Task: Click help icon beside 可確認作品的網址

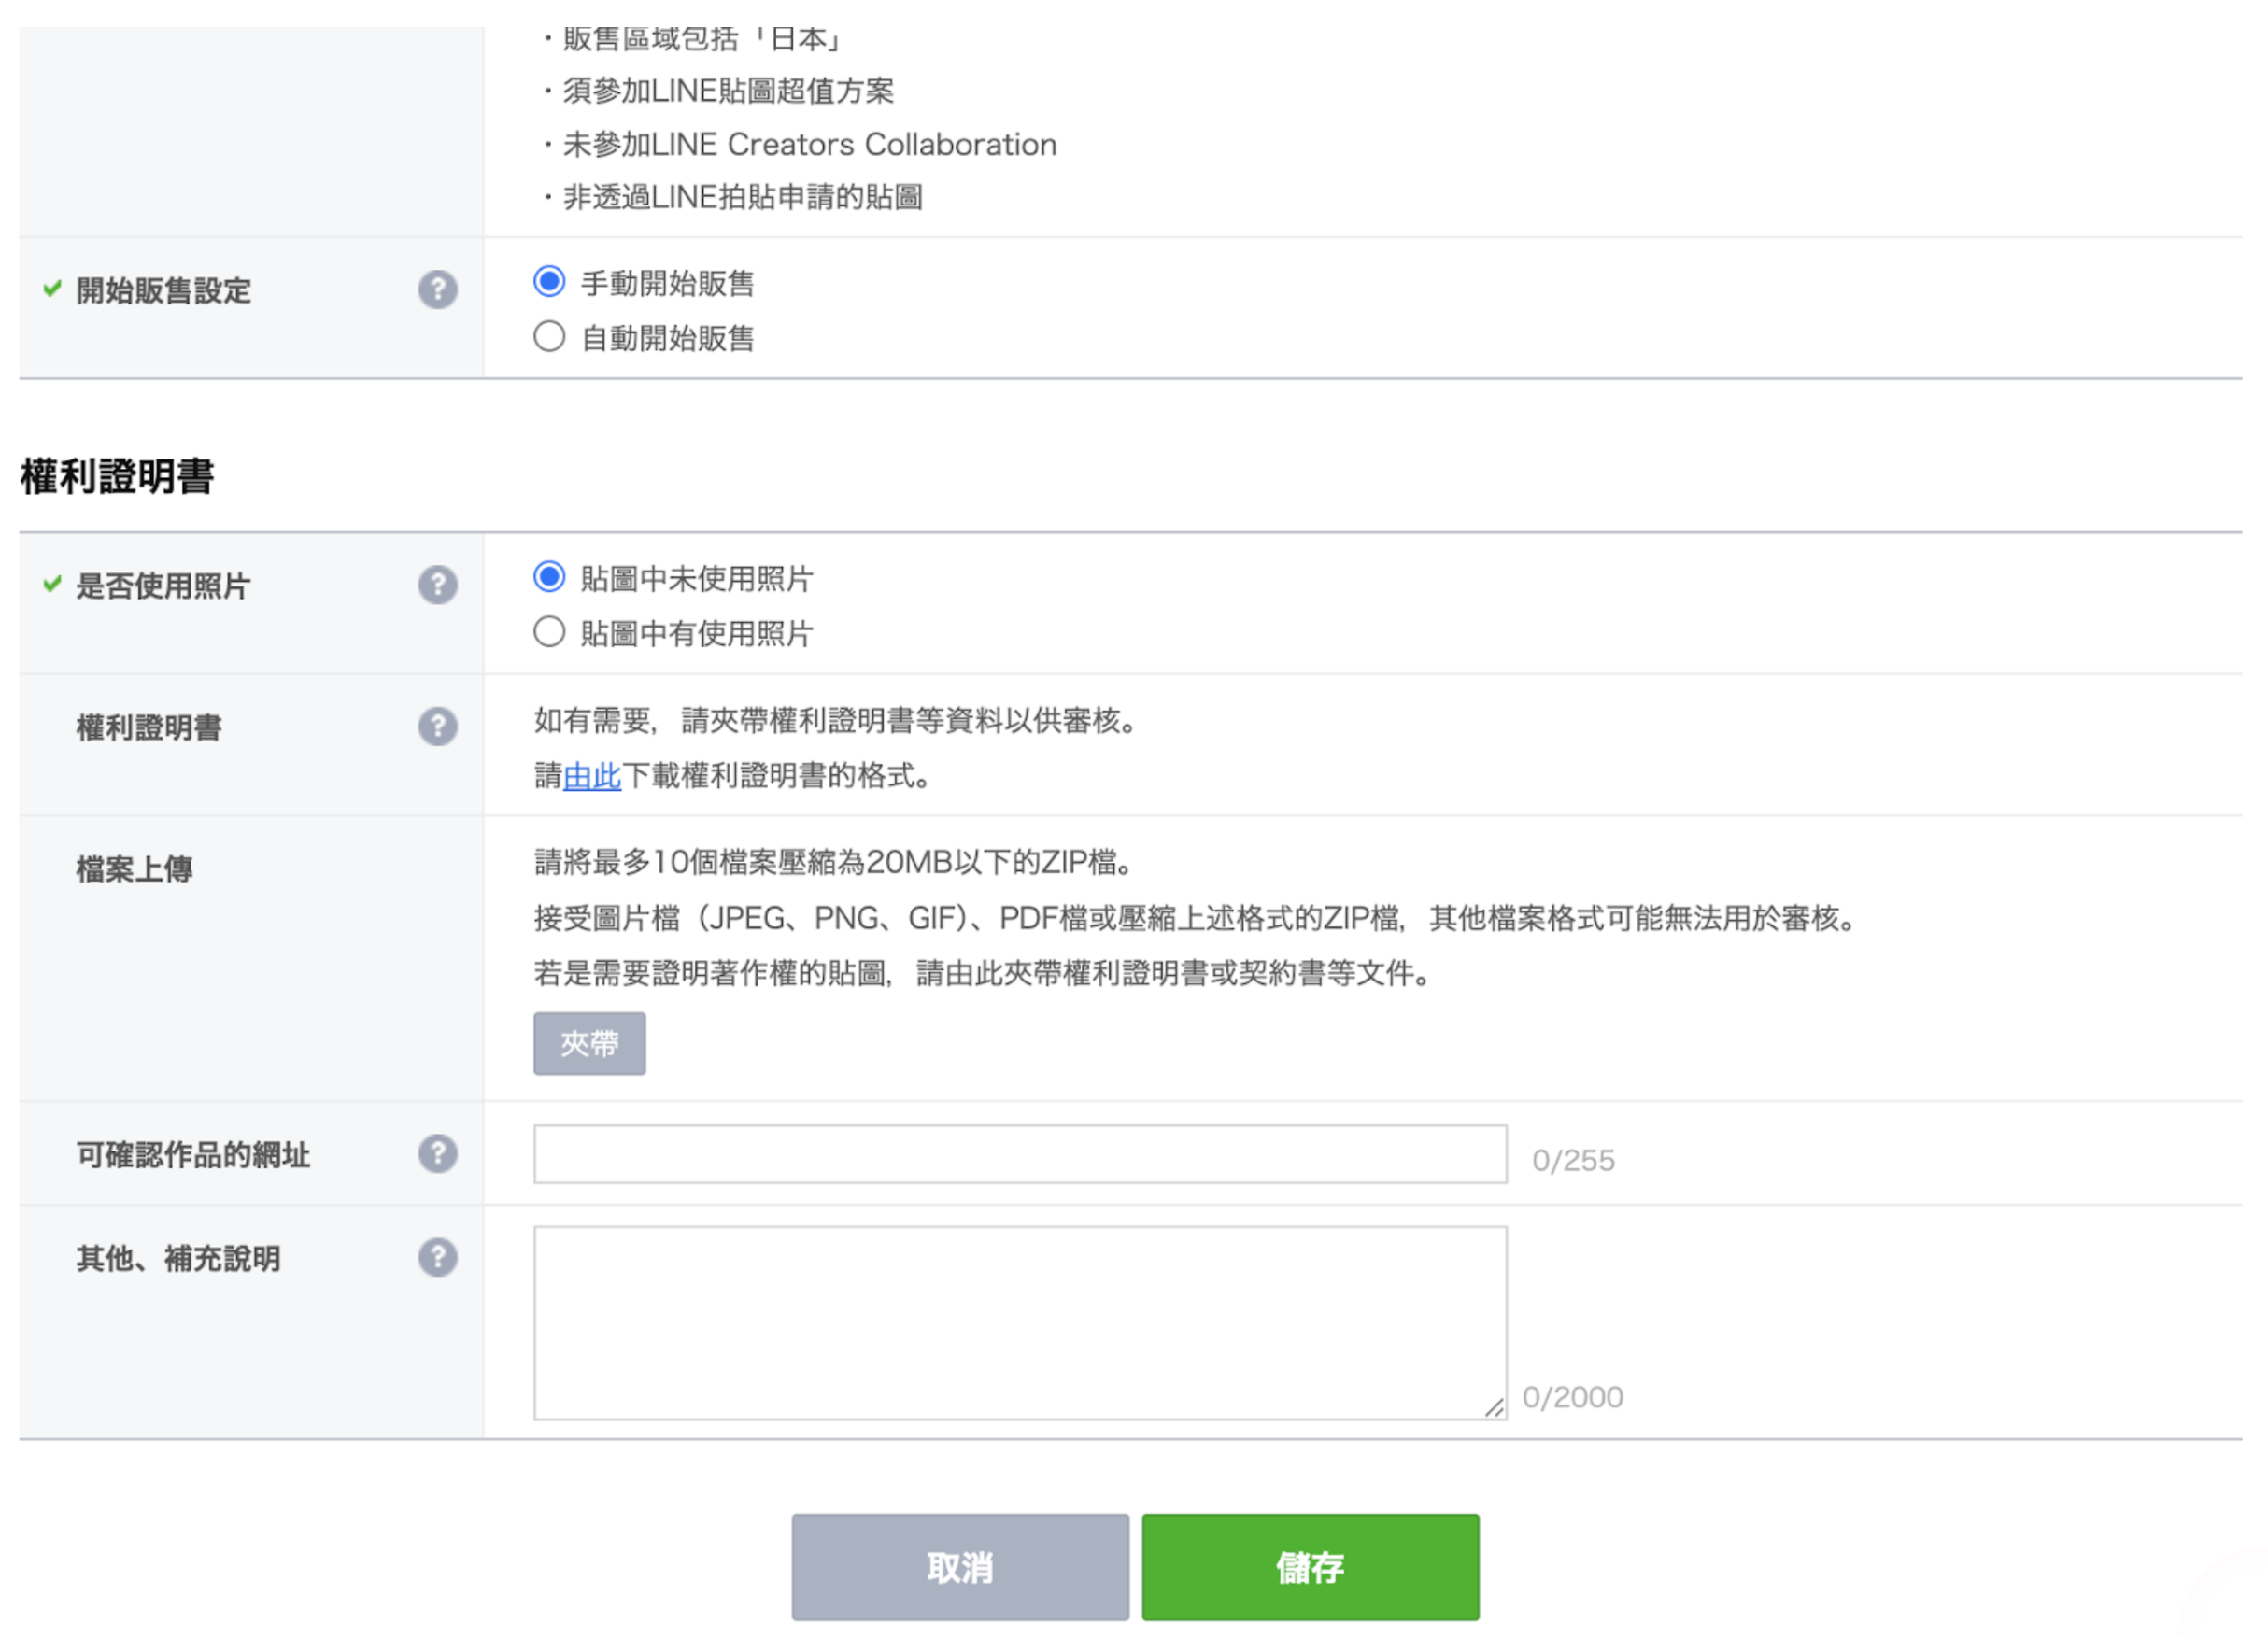Action: click(x=437, y=1154)
